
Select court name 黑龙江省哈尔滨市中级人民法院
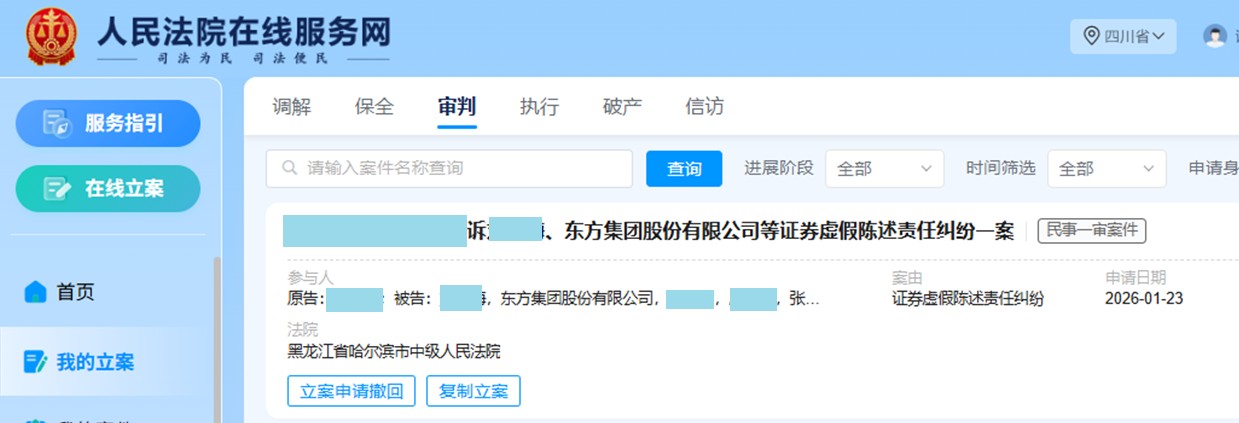tap(394, 351)
